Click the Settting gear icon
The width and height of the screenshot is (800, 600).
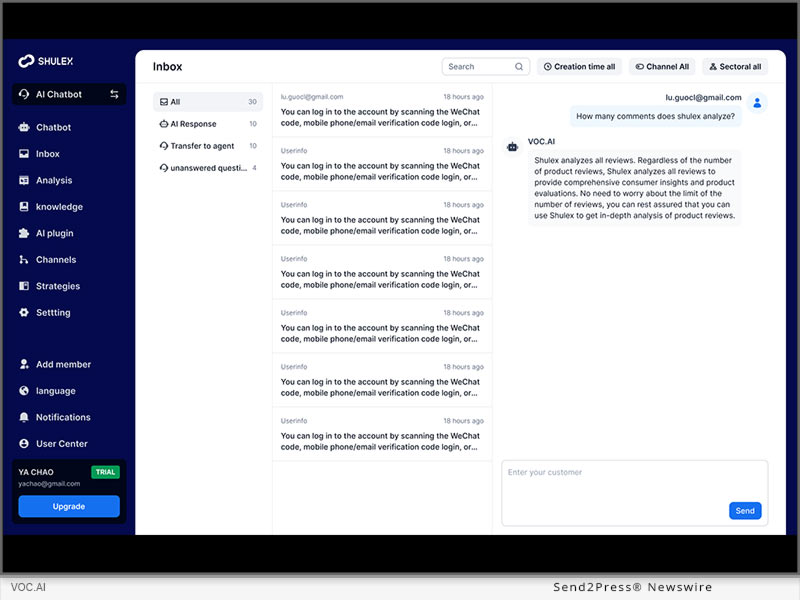24,312
